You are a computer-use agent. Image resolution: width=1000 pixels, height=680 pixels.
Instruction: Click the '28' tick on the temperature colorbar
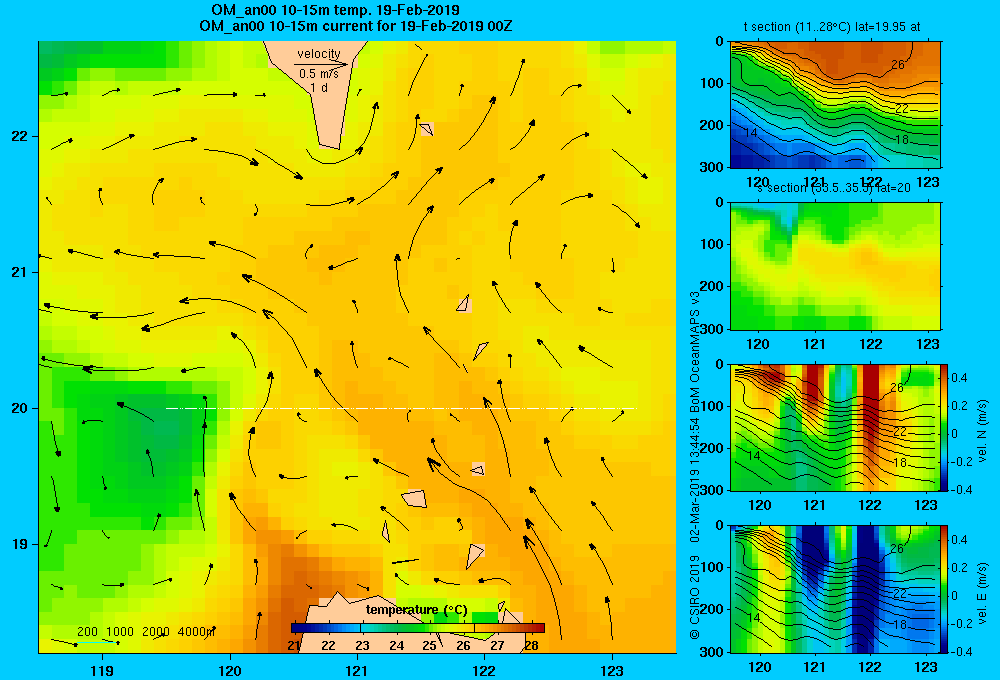click(x=531, y=646)
